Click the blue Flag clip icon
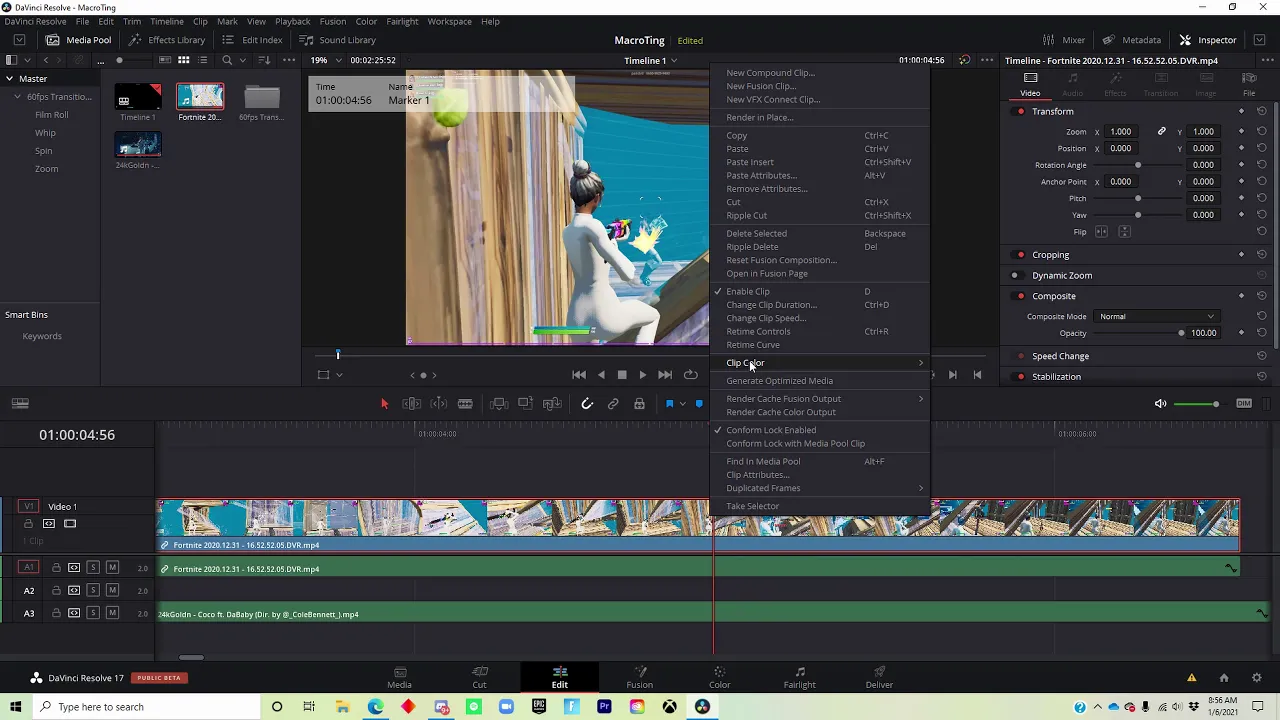This screenshot has height=720, width=1280. point(669,404)
